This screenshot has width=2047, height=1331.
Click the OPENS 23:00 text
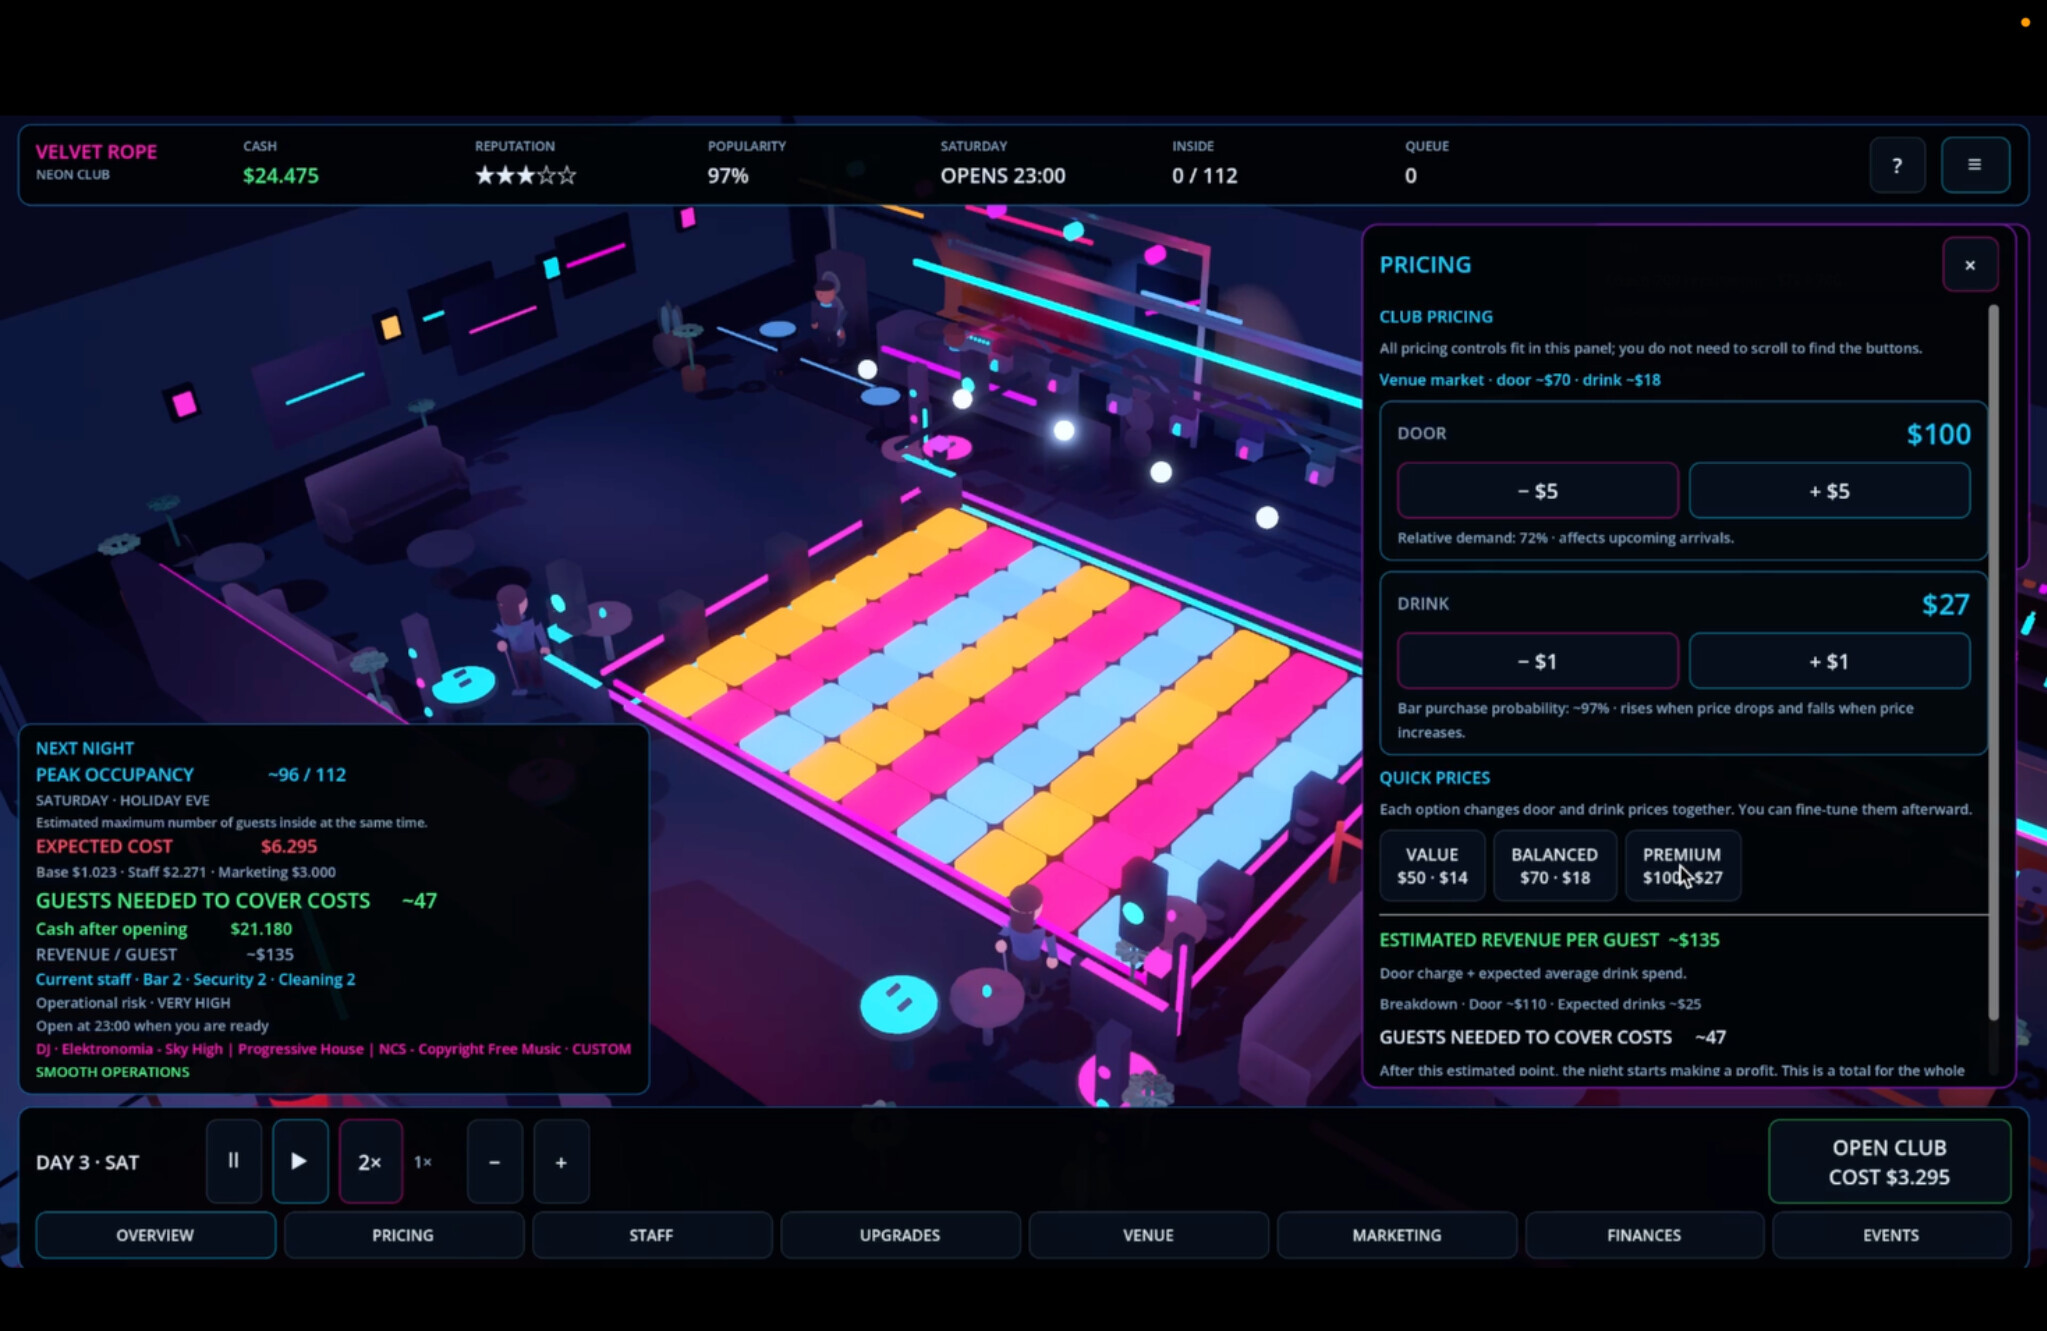(1003, 176)
